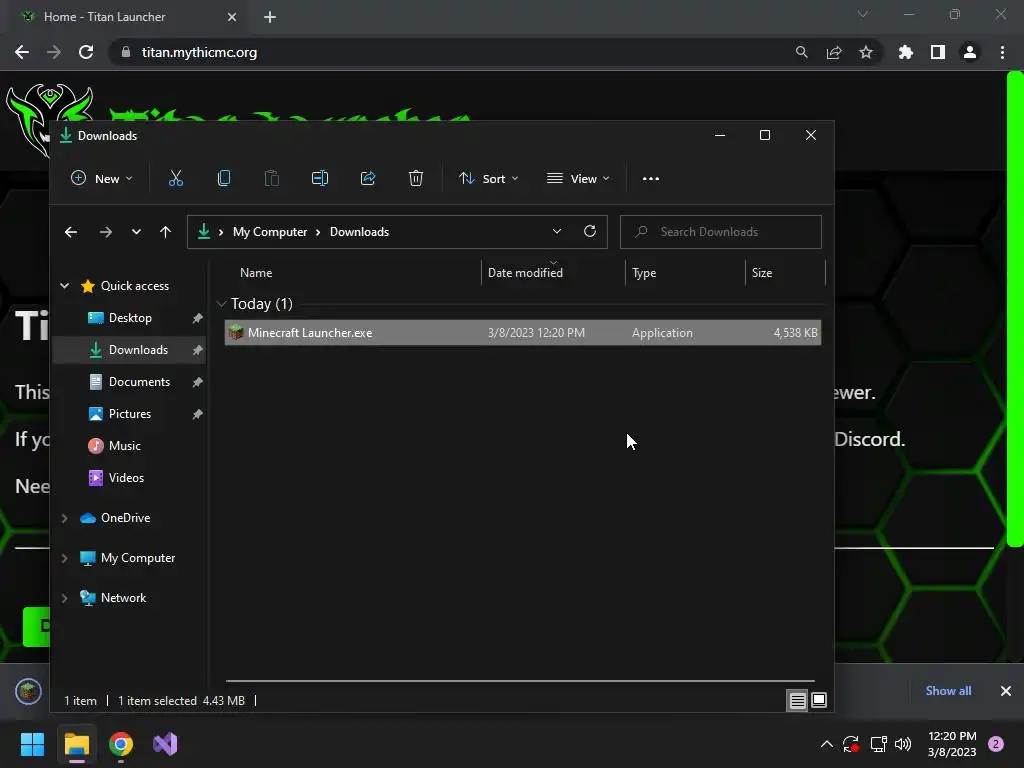Click Google Chrome taskbar icon
1024x768 pixels.
point(121,744)
